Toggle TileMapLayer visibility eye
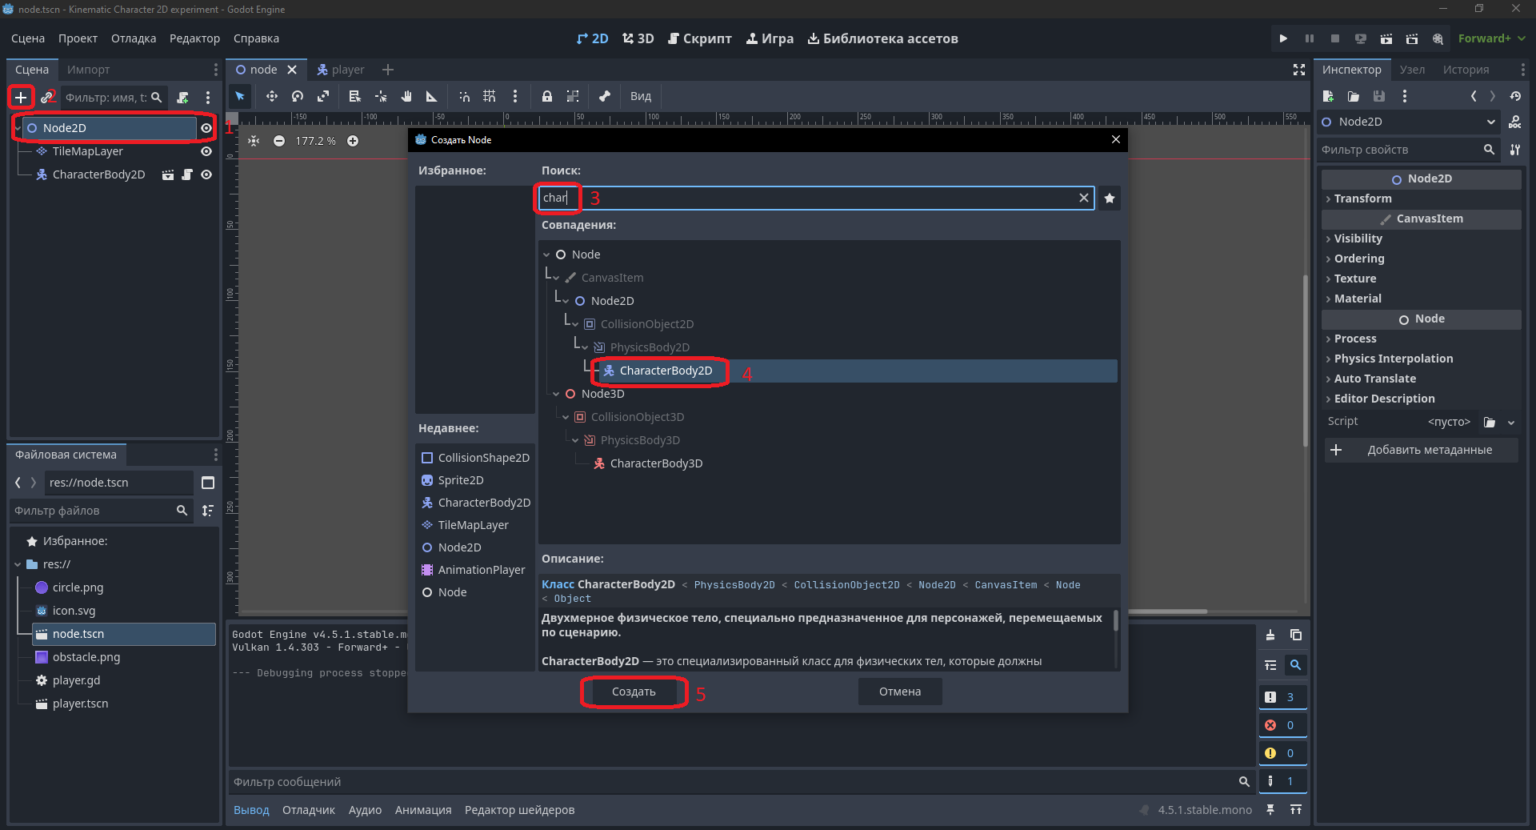This screenshot has height=830, width=1536. [x=206, y=151]
